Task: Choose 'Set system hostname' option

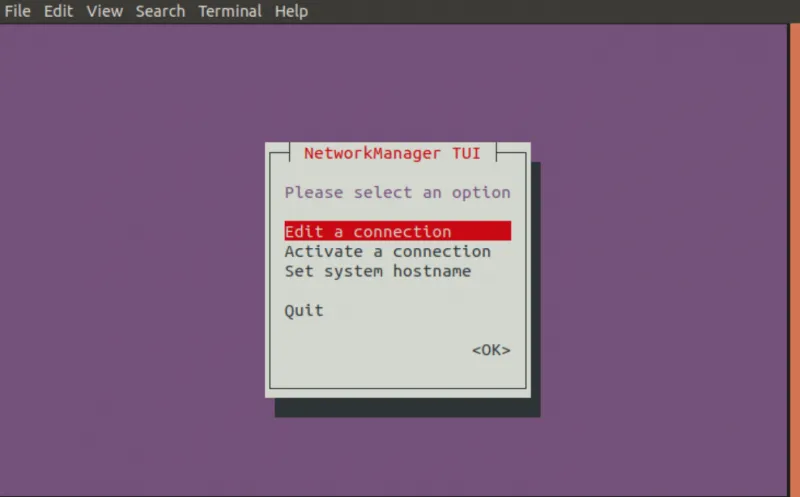Action: (378, 271)
